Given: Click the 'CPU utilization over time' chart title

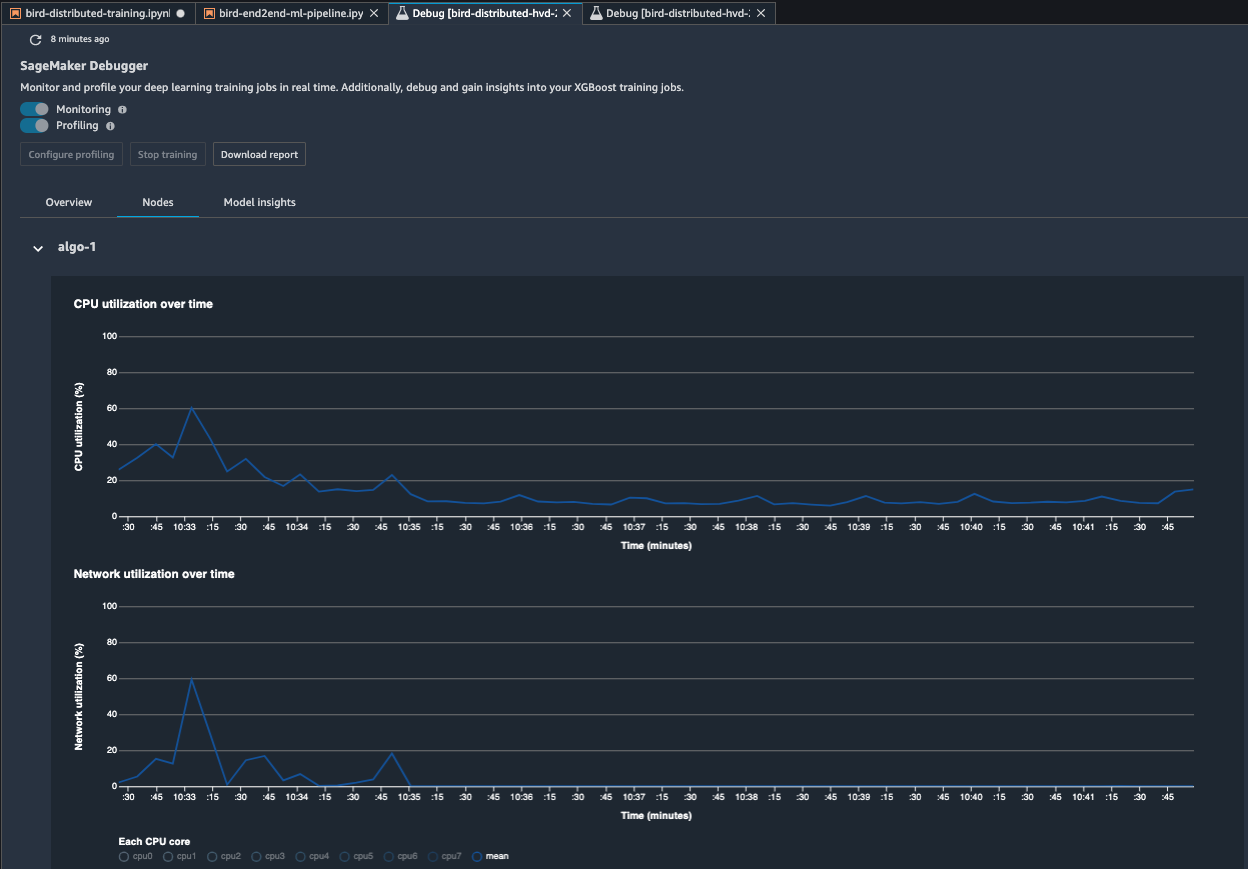Looking at the screenshot, I should click(143, 303).
